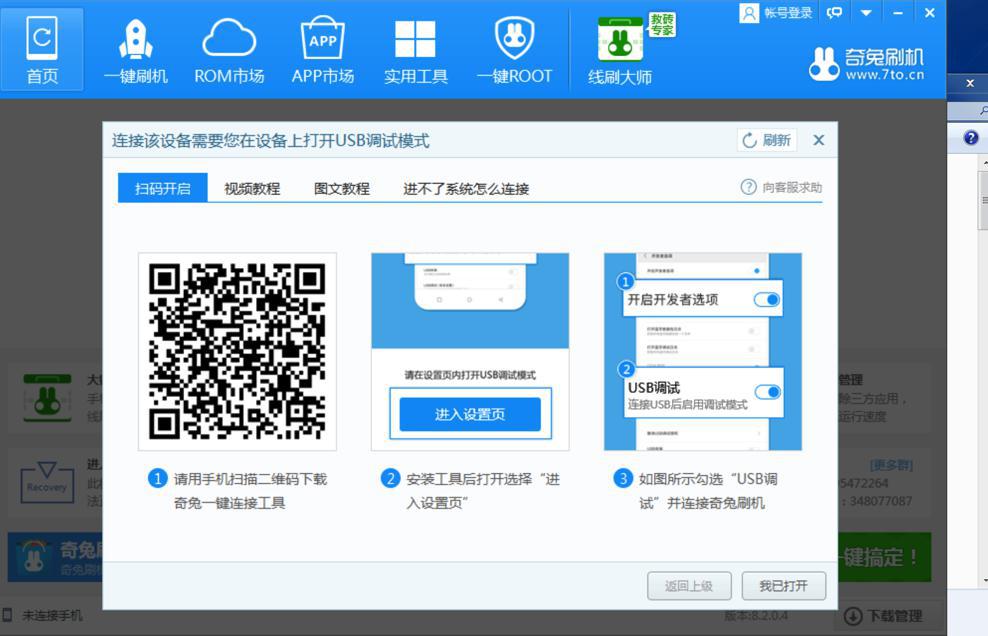Open 下载管理 download manager
988x636 pixels.
click(883, 616)
